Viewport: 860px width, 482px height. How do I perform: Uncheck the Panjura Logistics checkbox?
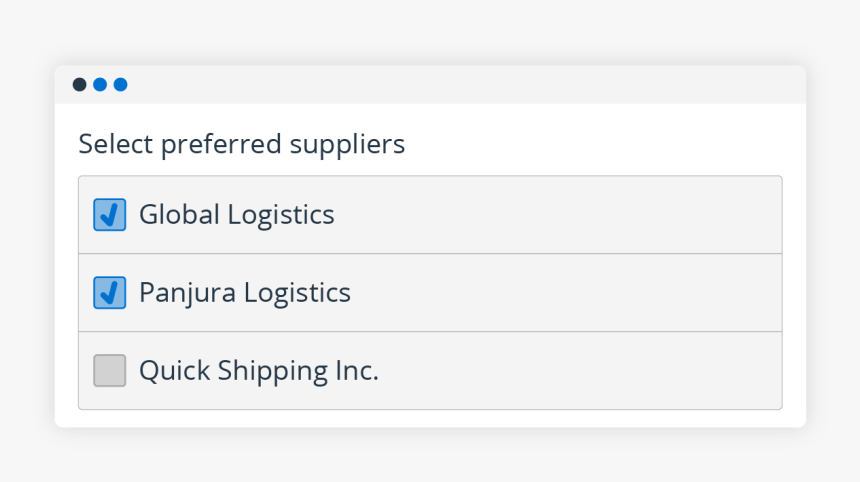pyautogui.click(x=110, y=293)
